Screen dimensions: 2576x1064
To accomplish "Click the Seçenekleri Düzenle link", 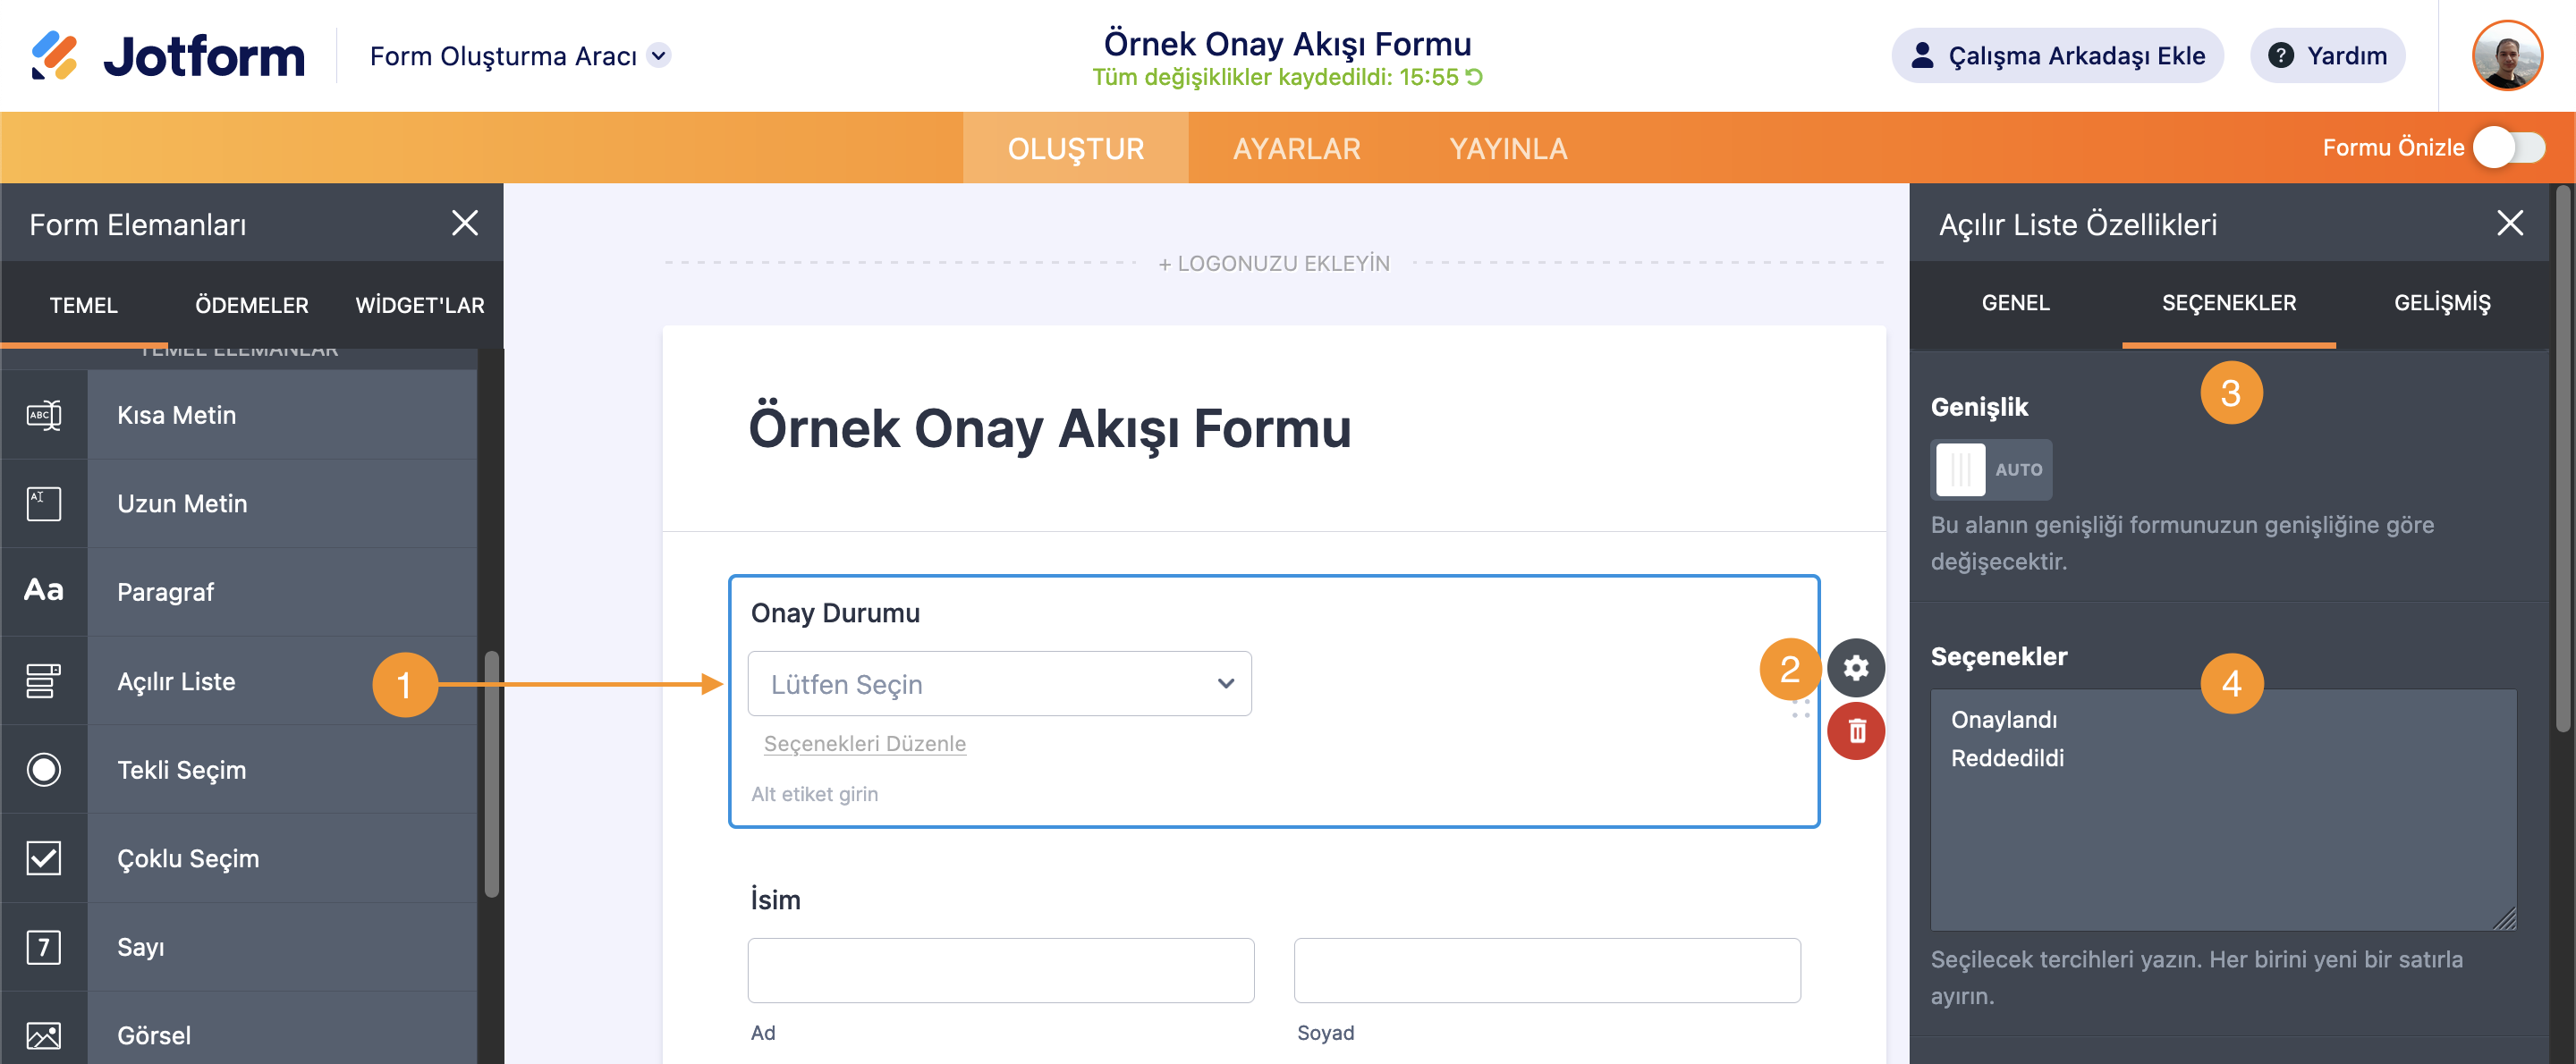I will [x=864, y=743].
